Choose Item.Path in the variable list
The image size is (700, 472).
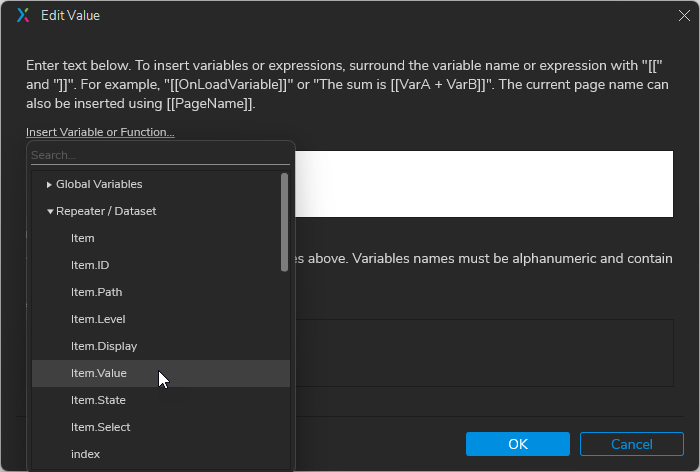click(x=96, y=292)
